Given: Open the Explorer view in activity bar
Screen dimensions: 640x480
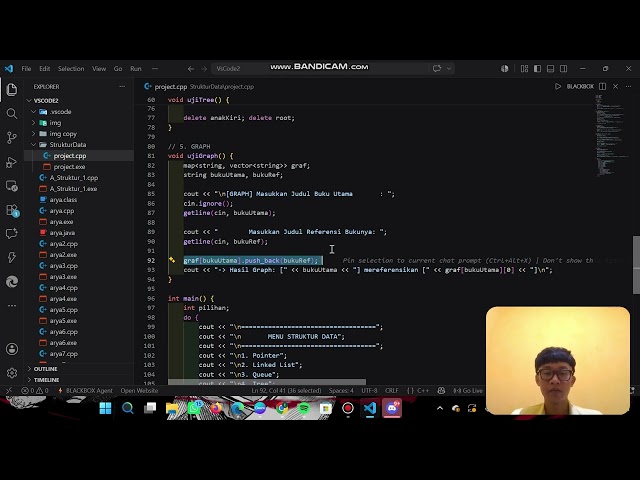Looking at the screenshot, I should [x=12, y=89].
